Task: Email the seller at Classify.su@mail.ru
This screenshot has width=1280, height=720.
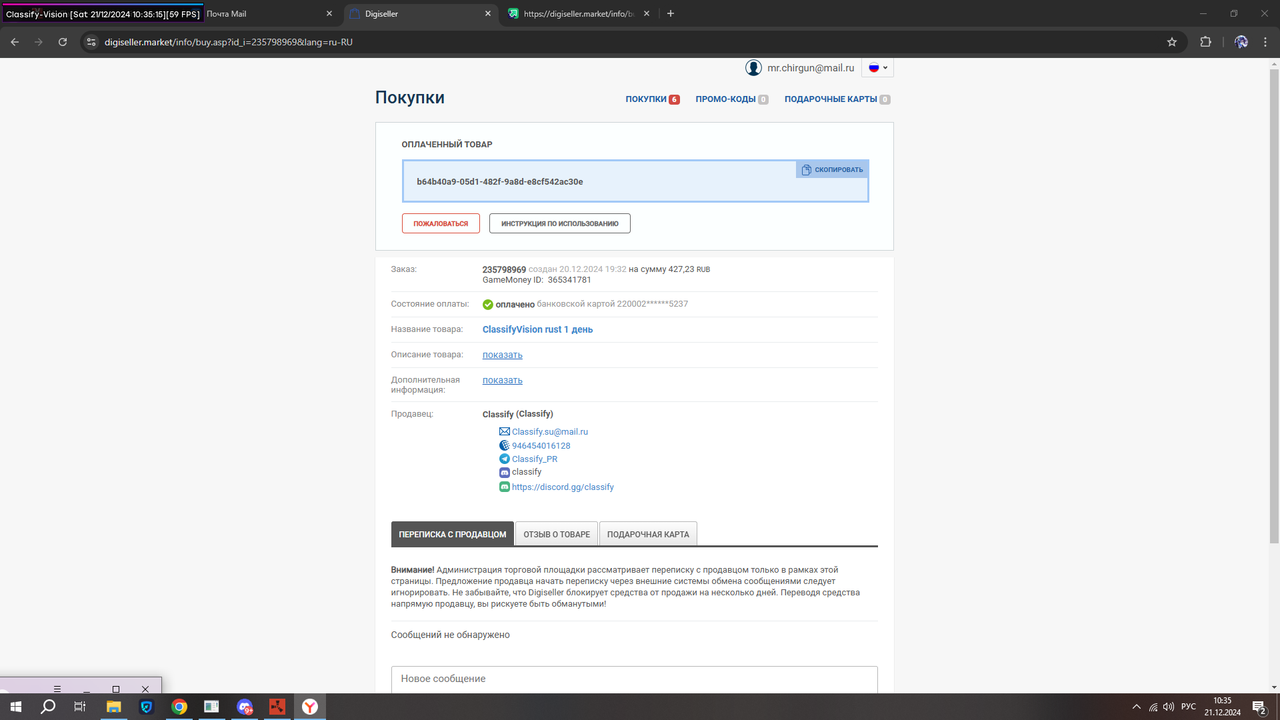Action: click(550, 432)
